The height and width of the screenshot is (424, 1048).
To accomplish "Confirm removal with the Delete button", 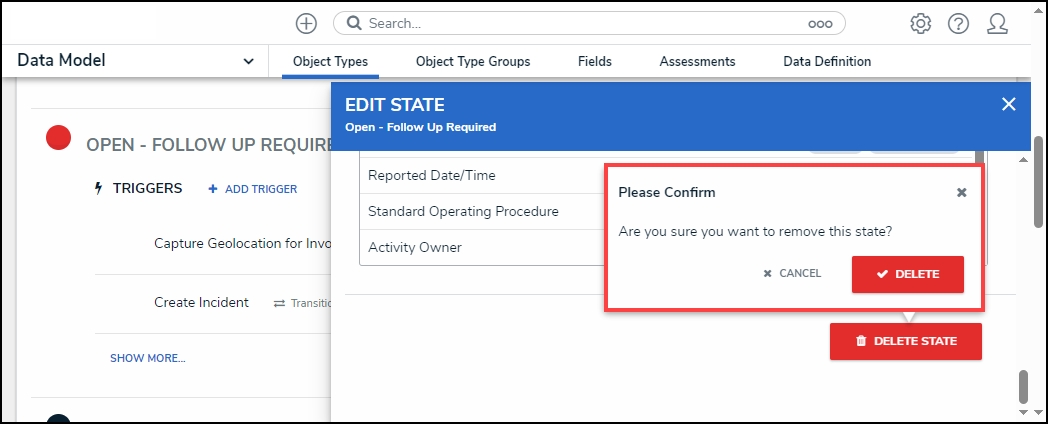I will point(908,274).
